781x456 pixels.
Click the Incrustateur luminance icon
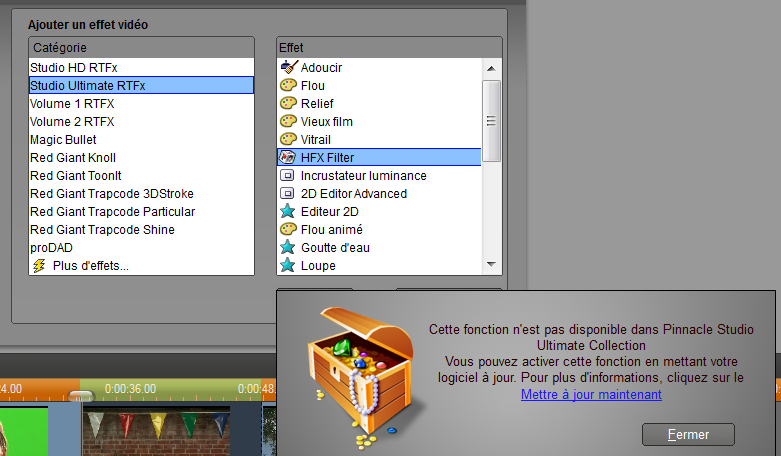(x=287, y=175)
